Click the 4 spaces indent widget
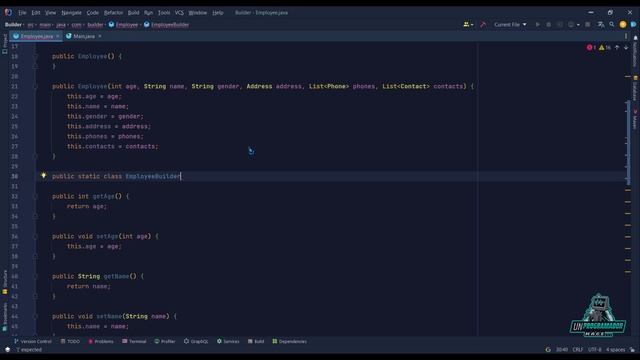The width and height of the screenshot is (640, 360). click(616, 350)
